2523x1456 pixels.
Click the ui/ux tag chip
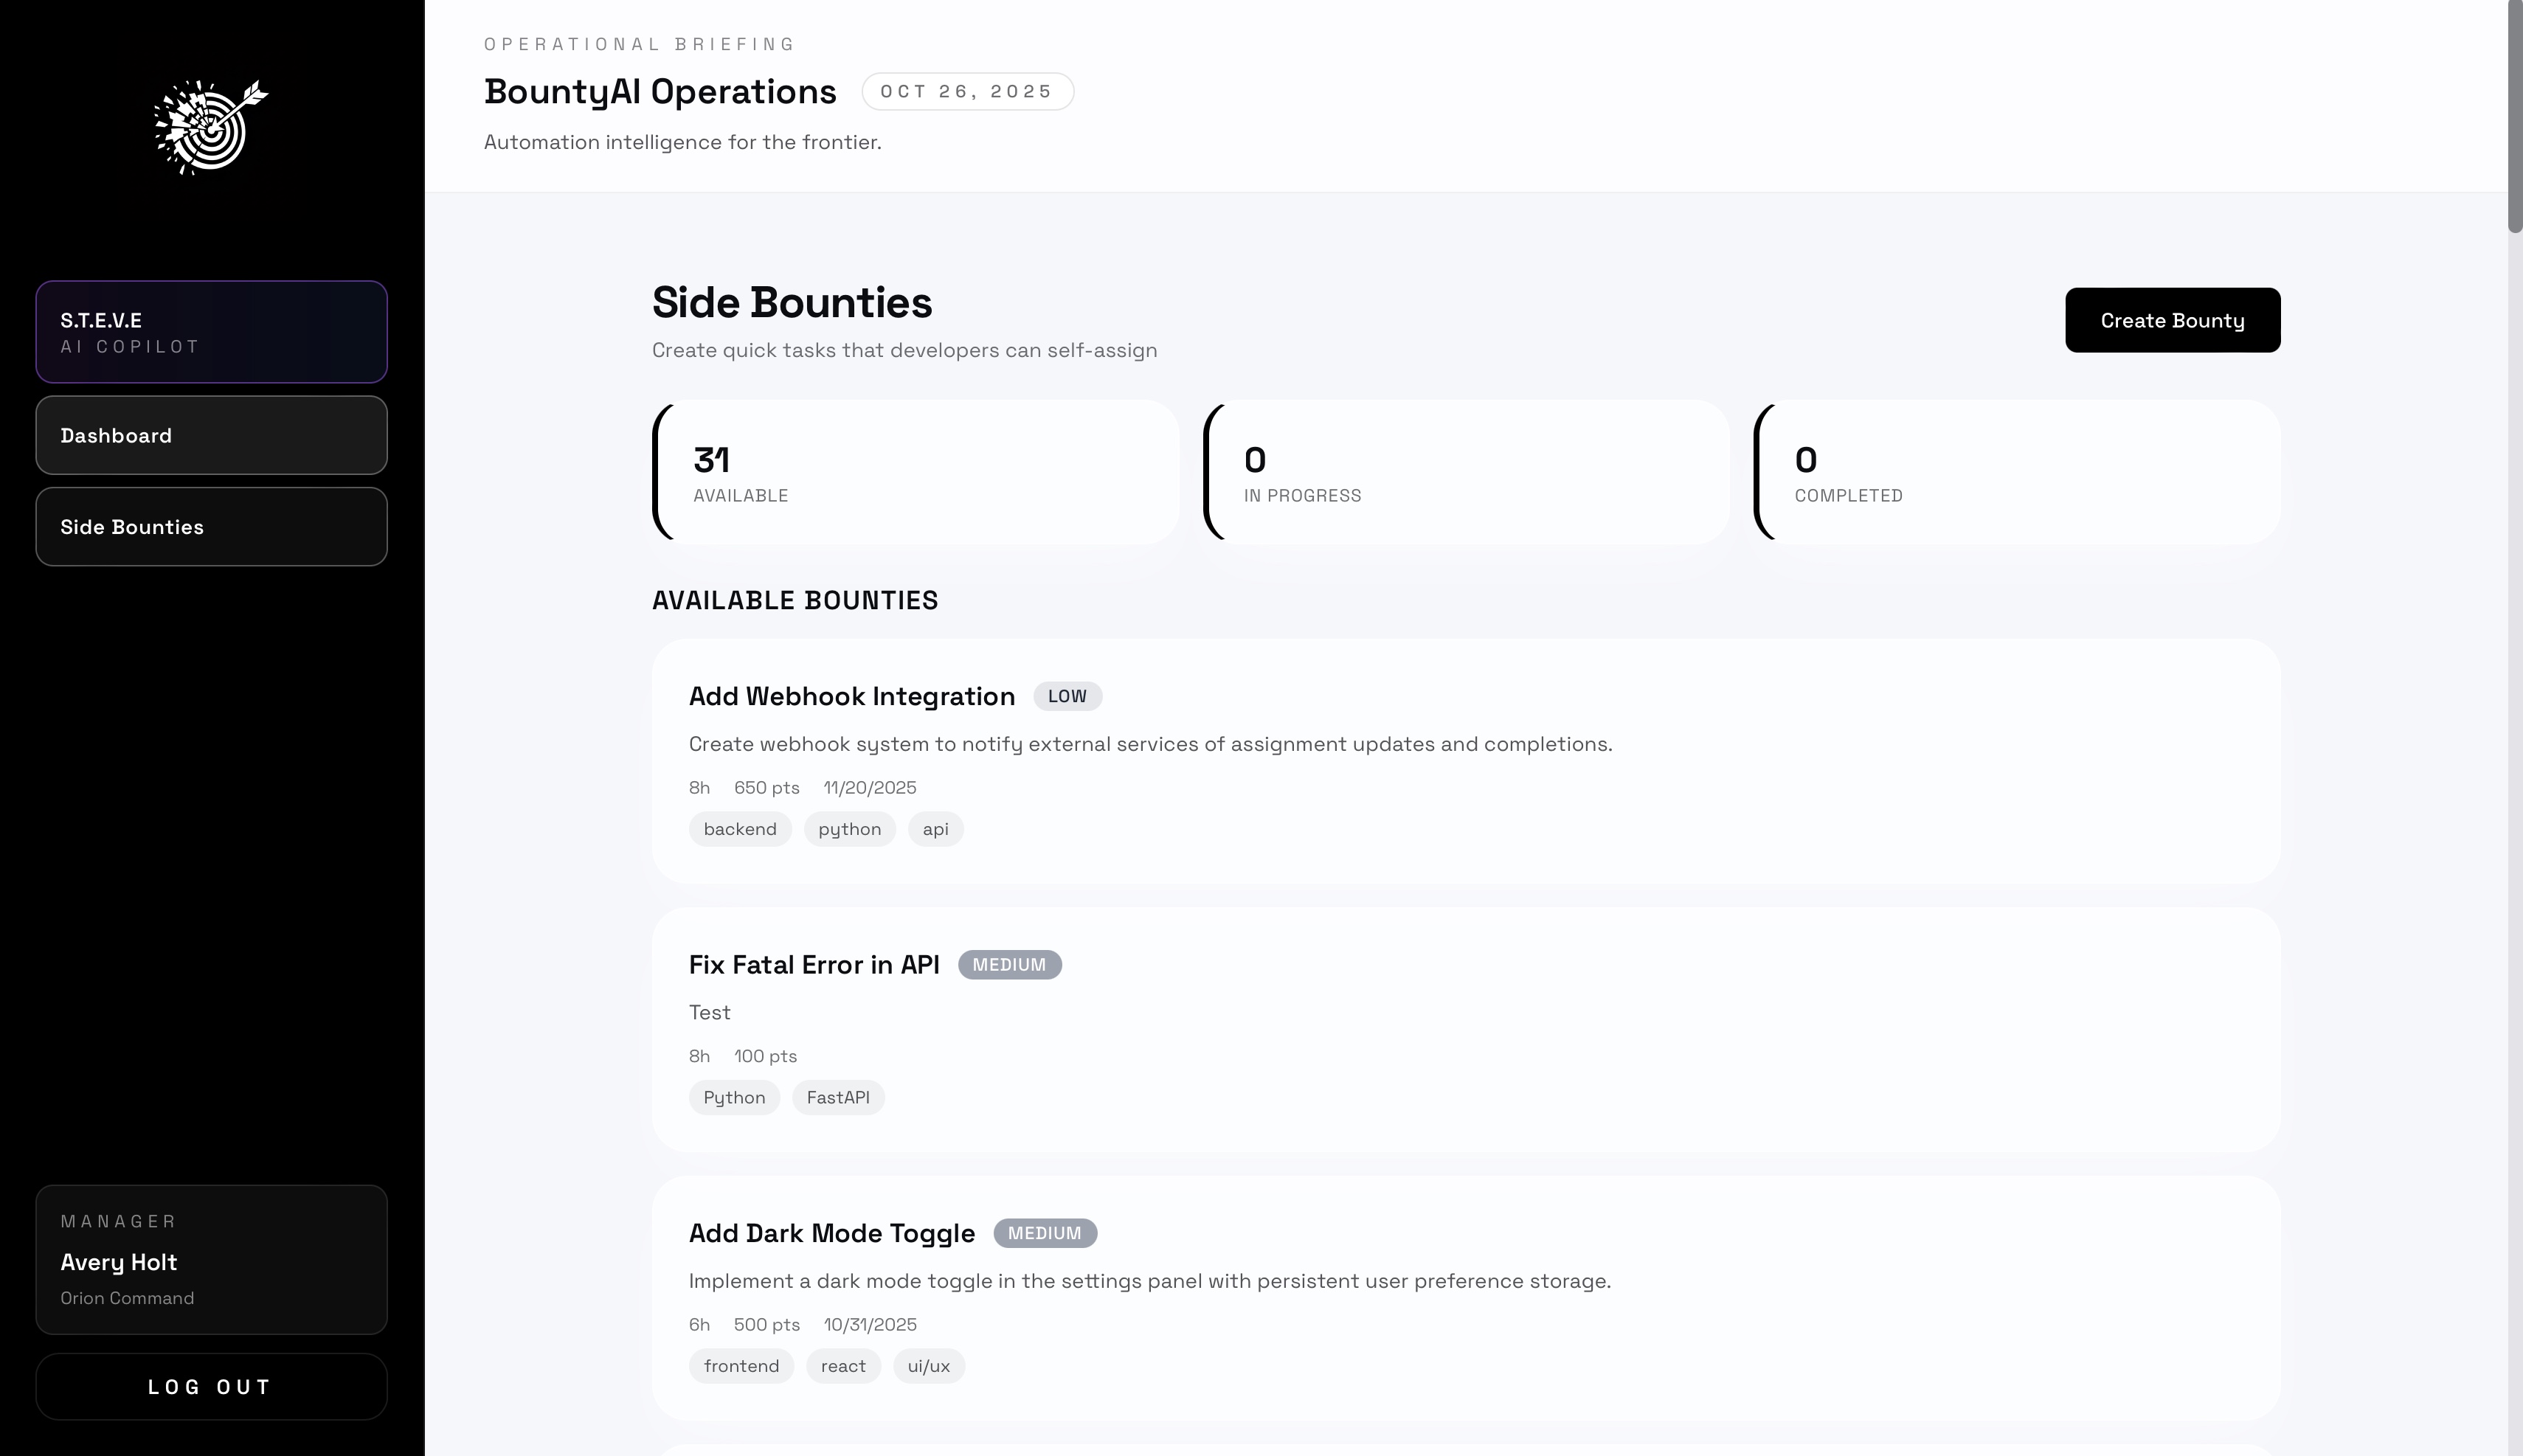click(x=928, y=1366)
